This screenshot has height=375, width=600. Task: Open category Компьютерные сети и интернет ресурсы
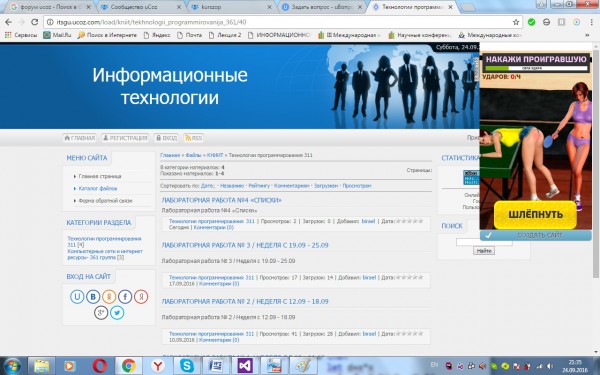click(105, 254)
